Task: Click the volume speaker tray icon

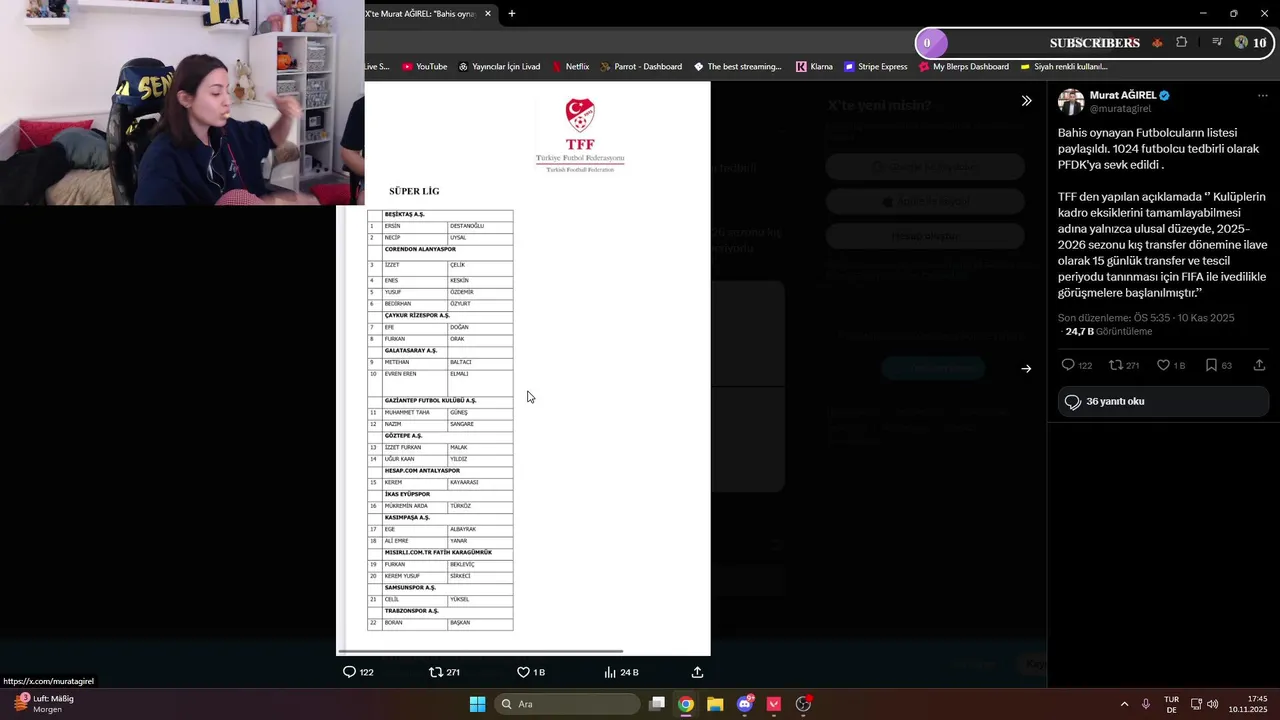Action: (1212, 704)
